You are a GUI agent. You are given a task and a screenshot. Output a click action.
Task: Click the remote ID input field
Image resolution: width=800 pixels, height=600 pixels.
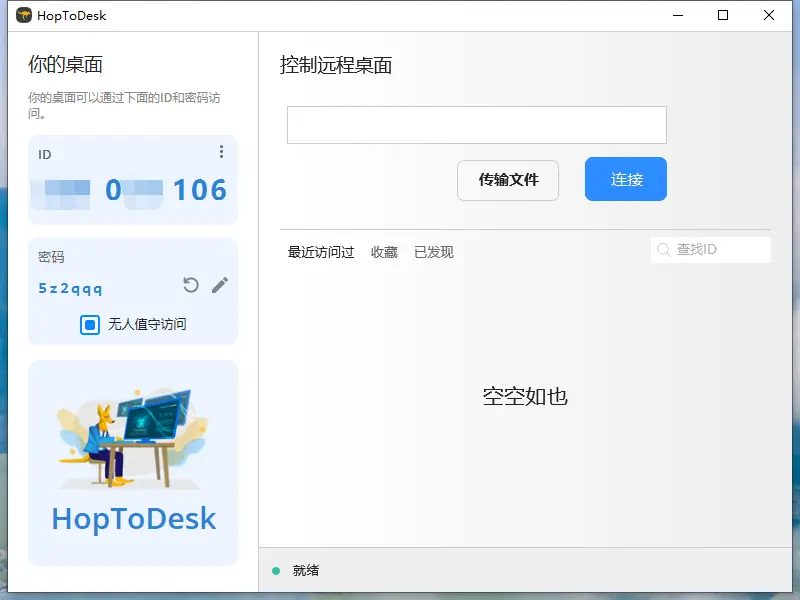[x=477, y=124]
